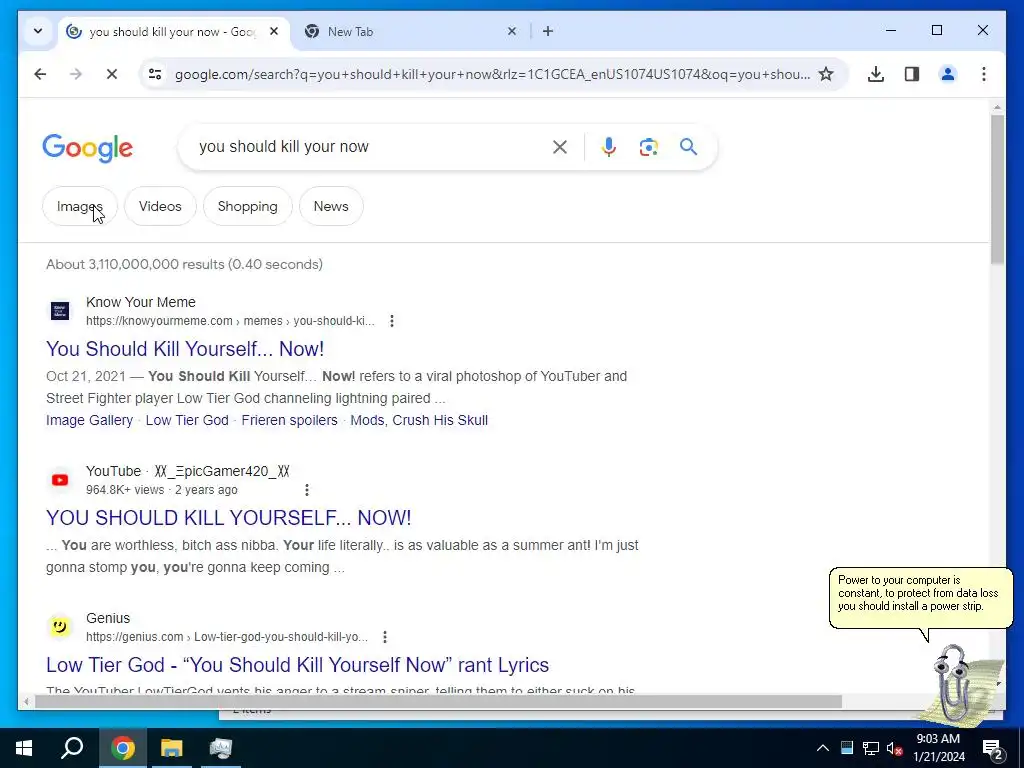Click the knowyourmeme.com URL breadcrumb
This screenshot has height=768, width=1024.
pyautogui.click(x=230, y=321)
